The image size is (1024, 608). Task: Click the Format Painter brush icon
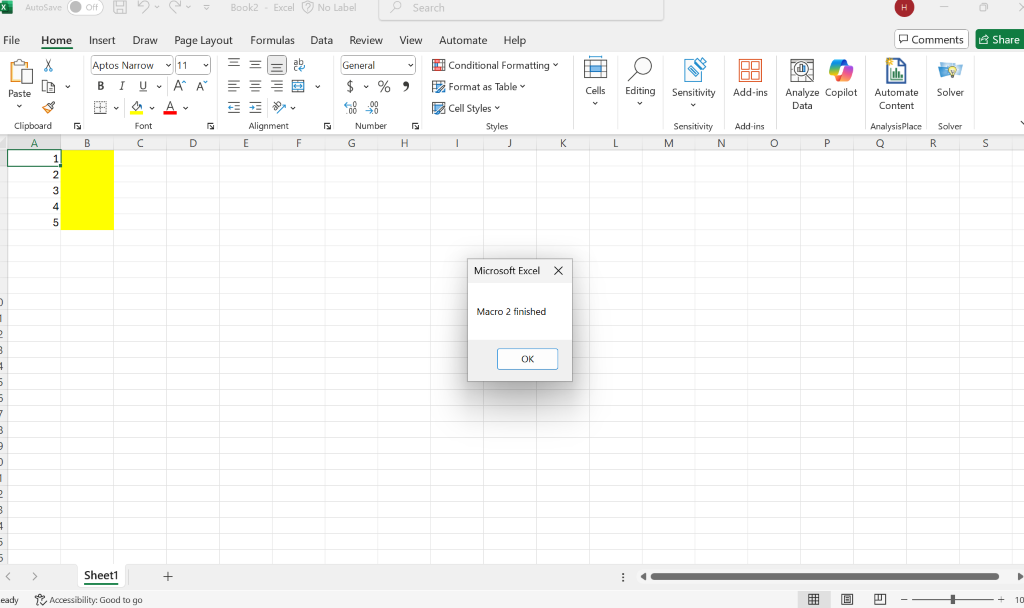pos(48,107)
